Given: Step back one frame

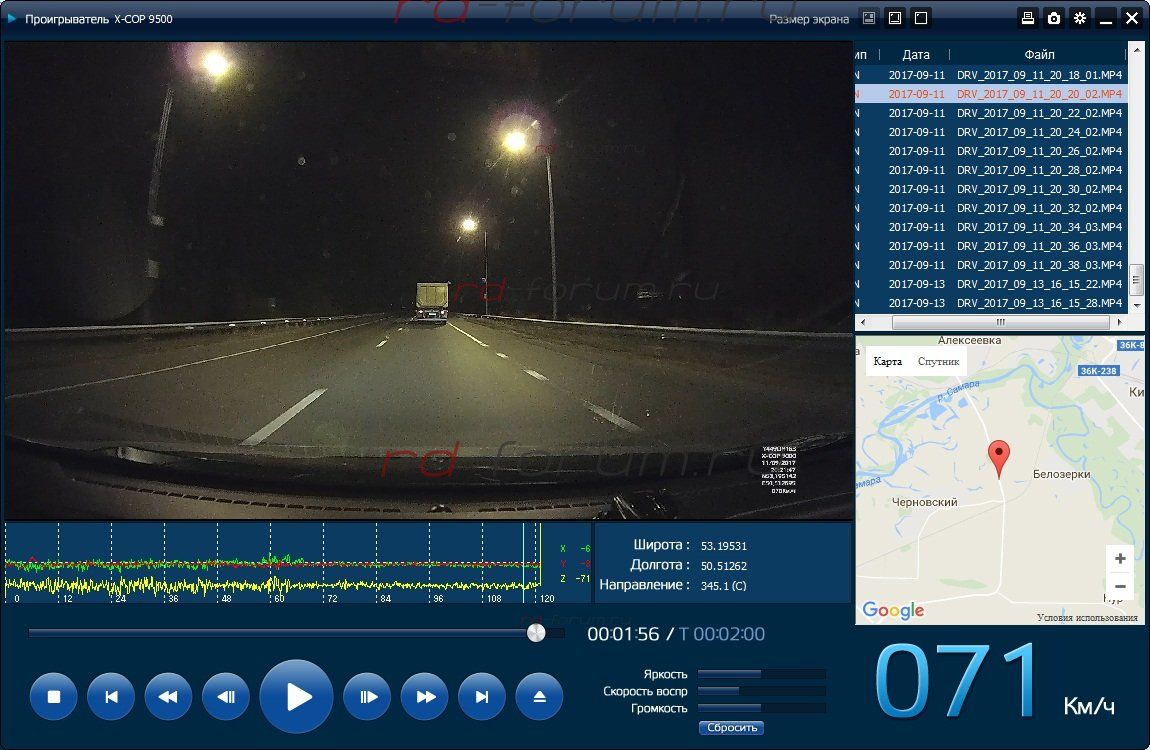Looking at the screenshot, I should pyautogui.click(x=226, y=697).
